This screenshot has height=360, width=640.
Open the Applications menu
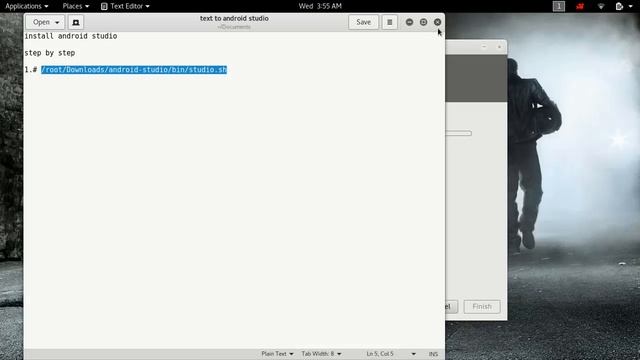27,6
